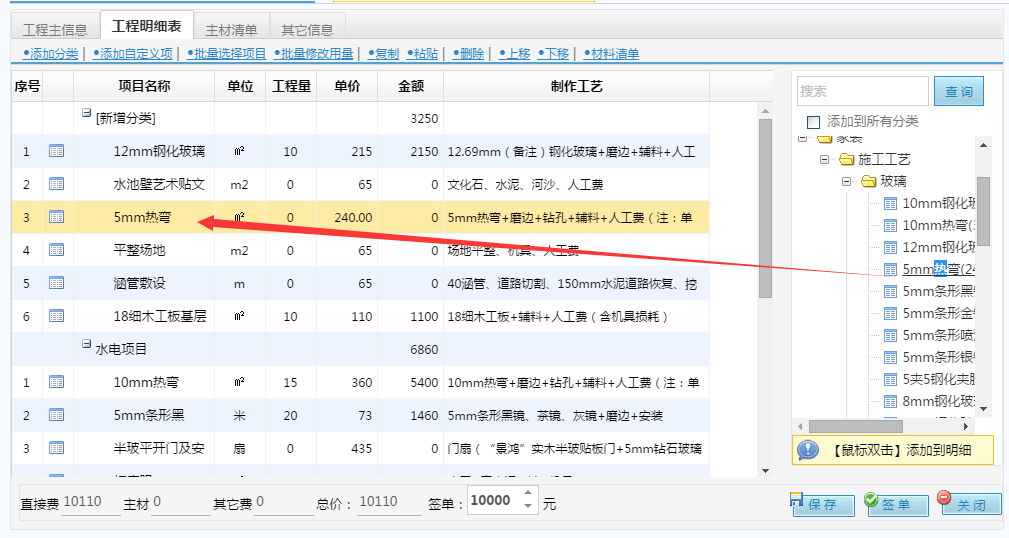Image resolution: width=1009 pixels, height=538 pixels.
Task: Select 12mm钢化 item in the craft tree
Action: click(938, 247)
